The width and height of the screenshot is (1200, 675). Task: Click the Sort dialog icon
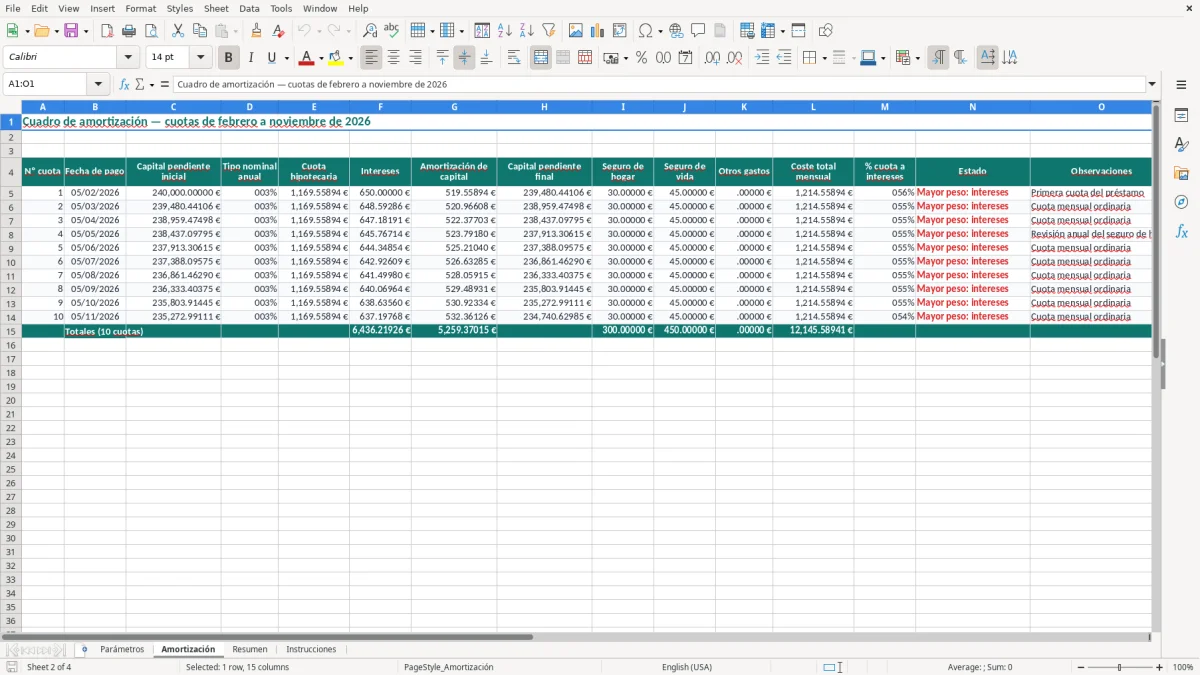tap(482, 31)
